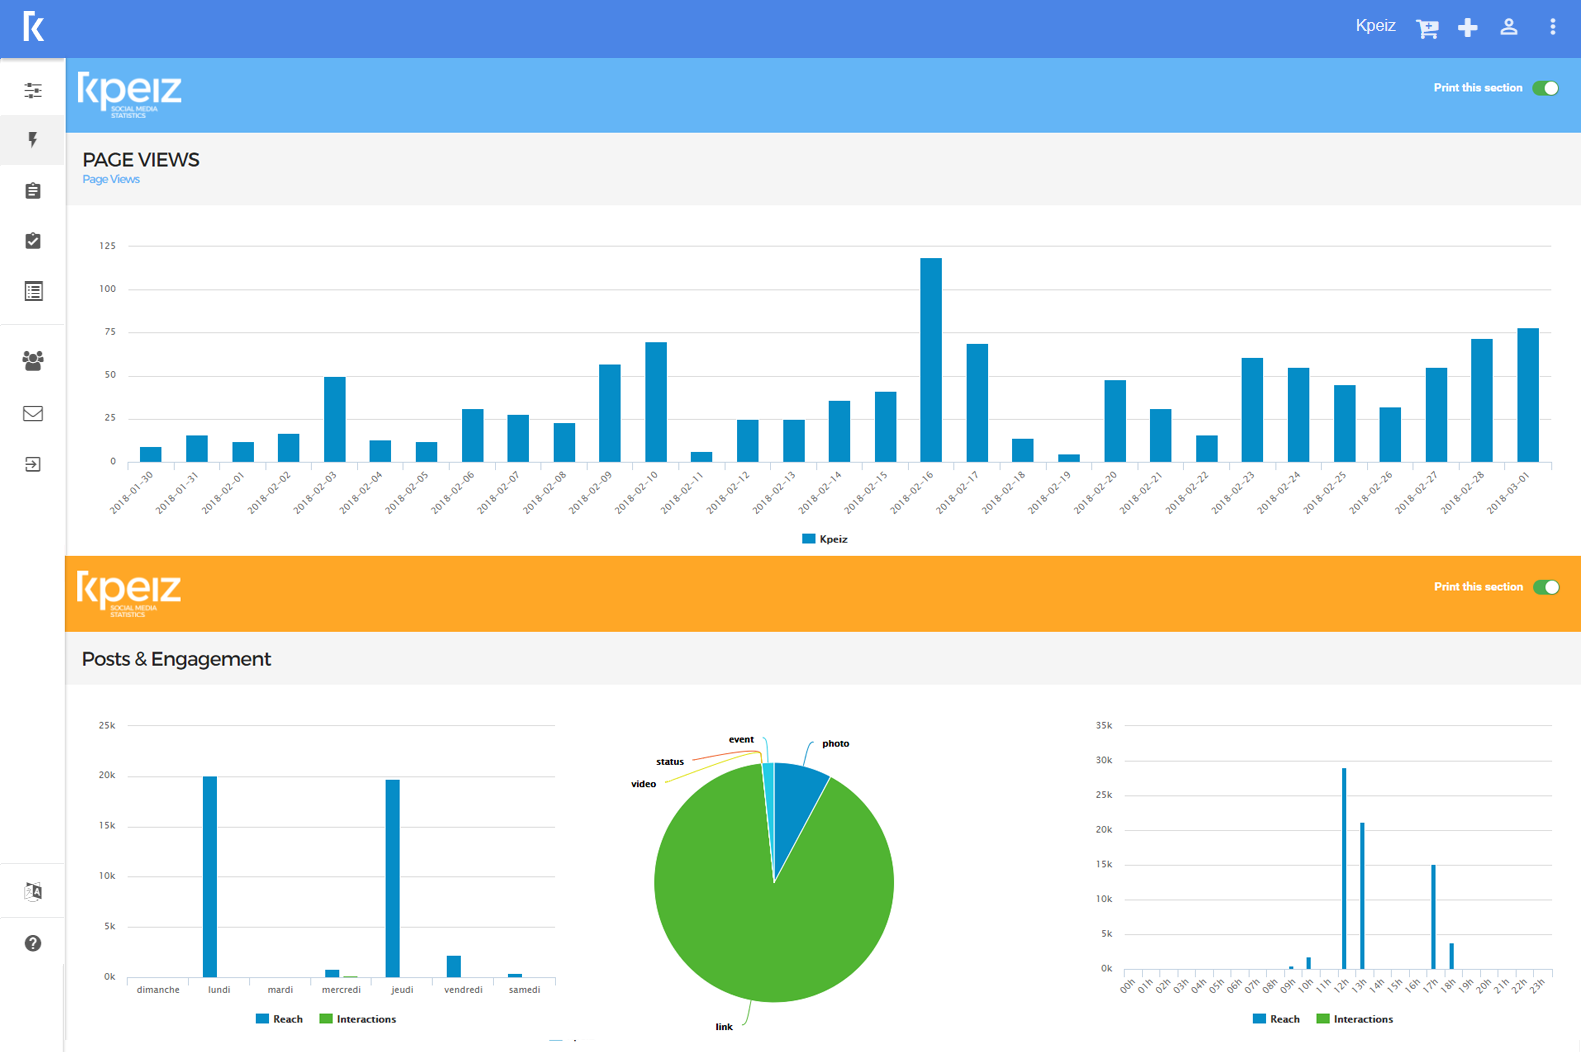This screenshot has height=1056, width=1581.
Task: Click the vendredi reach bar
Action: coord(454,966)
